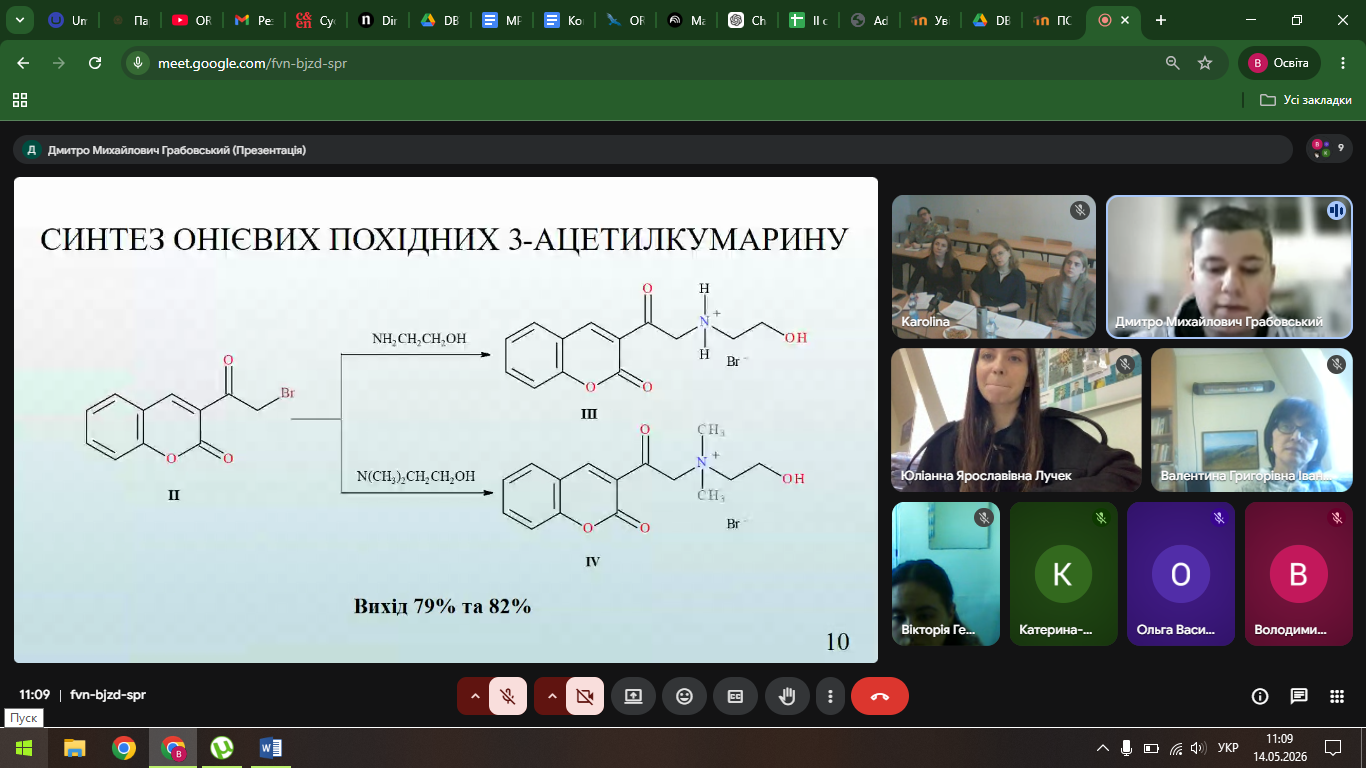
Task: Open more options three-dot menu
Action: 830,696
